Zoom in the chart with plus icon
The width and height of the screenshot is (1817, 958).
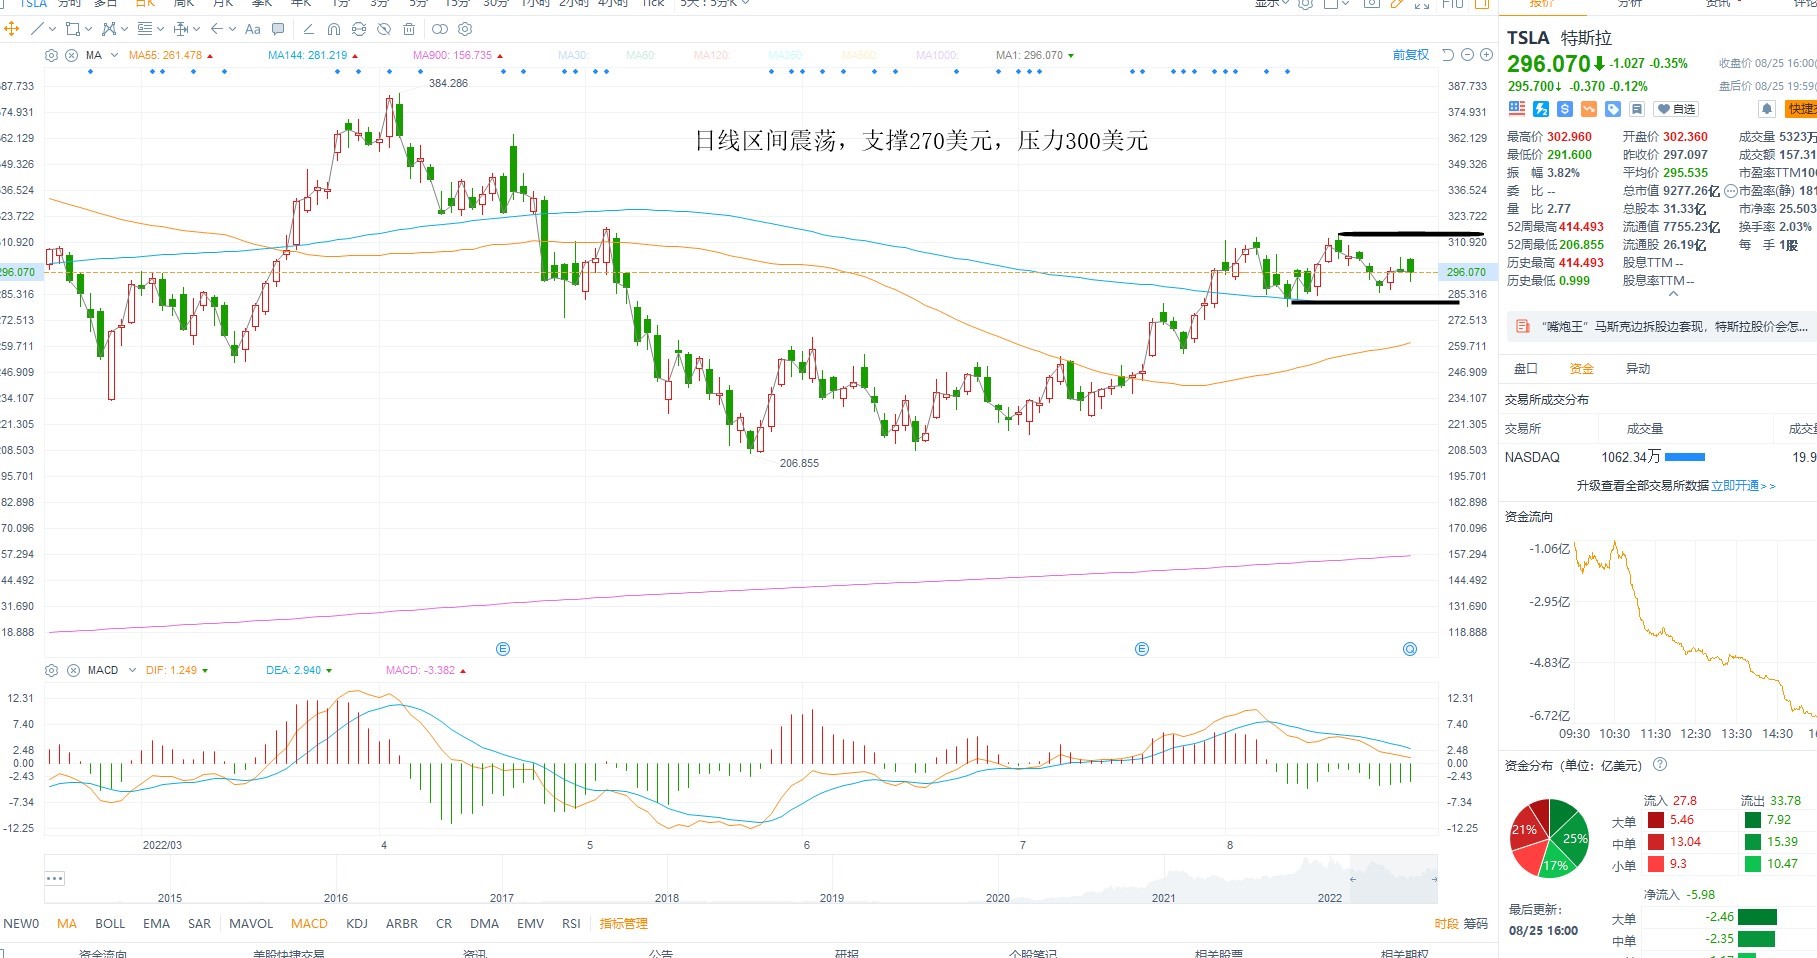(x=1486, y=55)
